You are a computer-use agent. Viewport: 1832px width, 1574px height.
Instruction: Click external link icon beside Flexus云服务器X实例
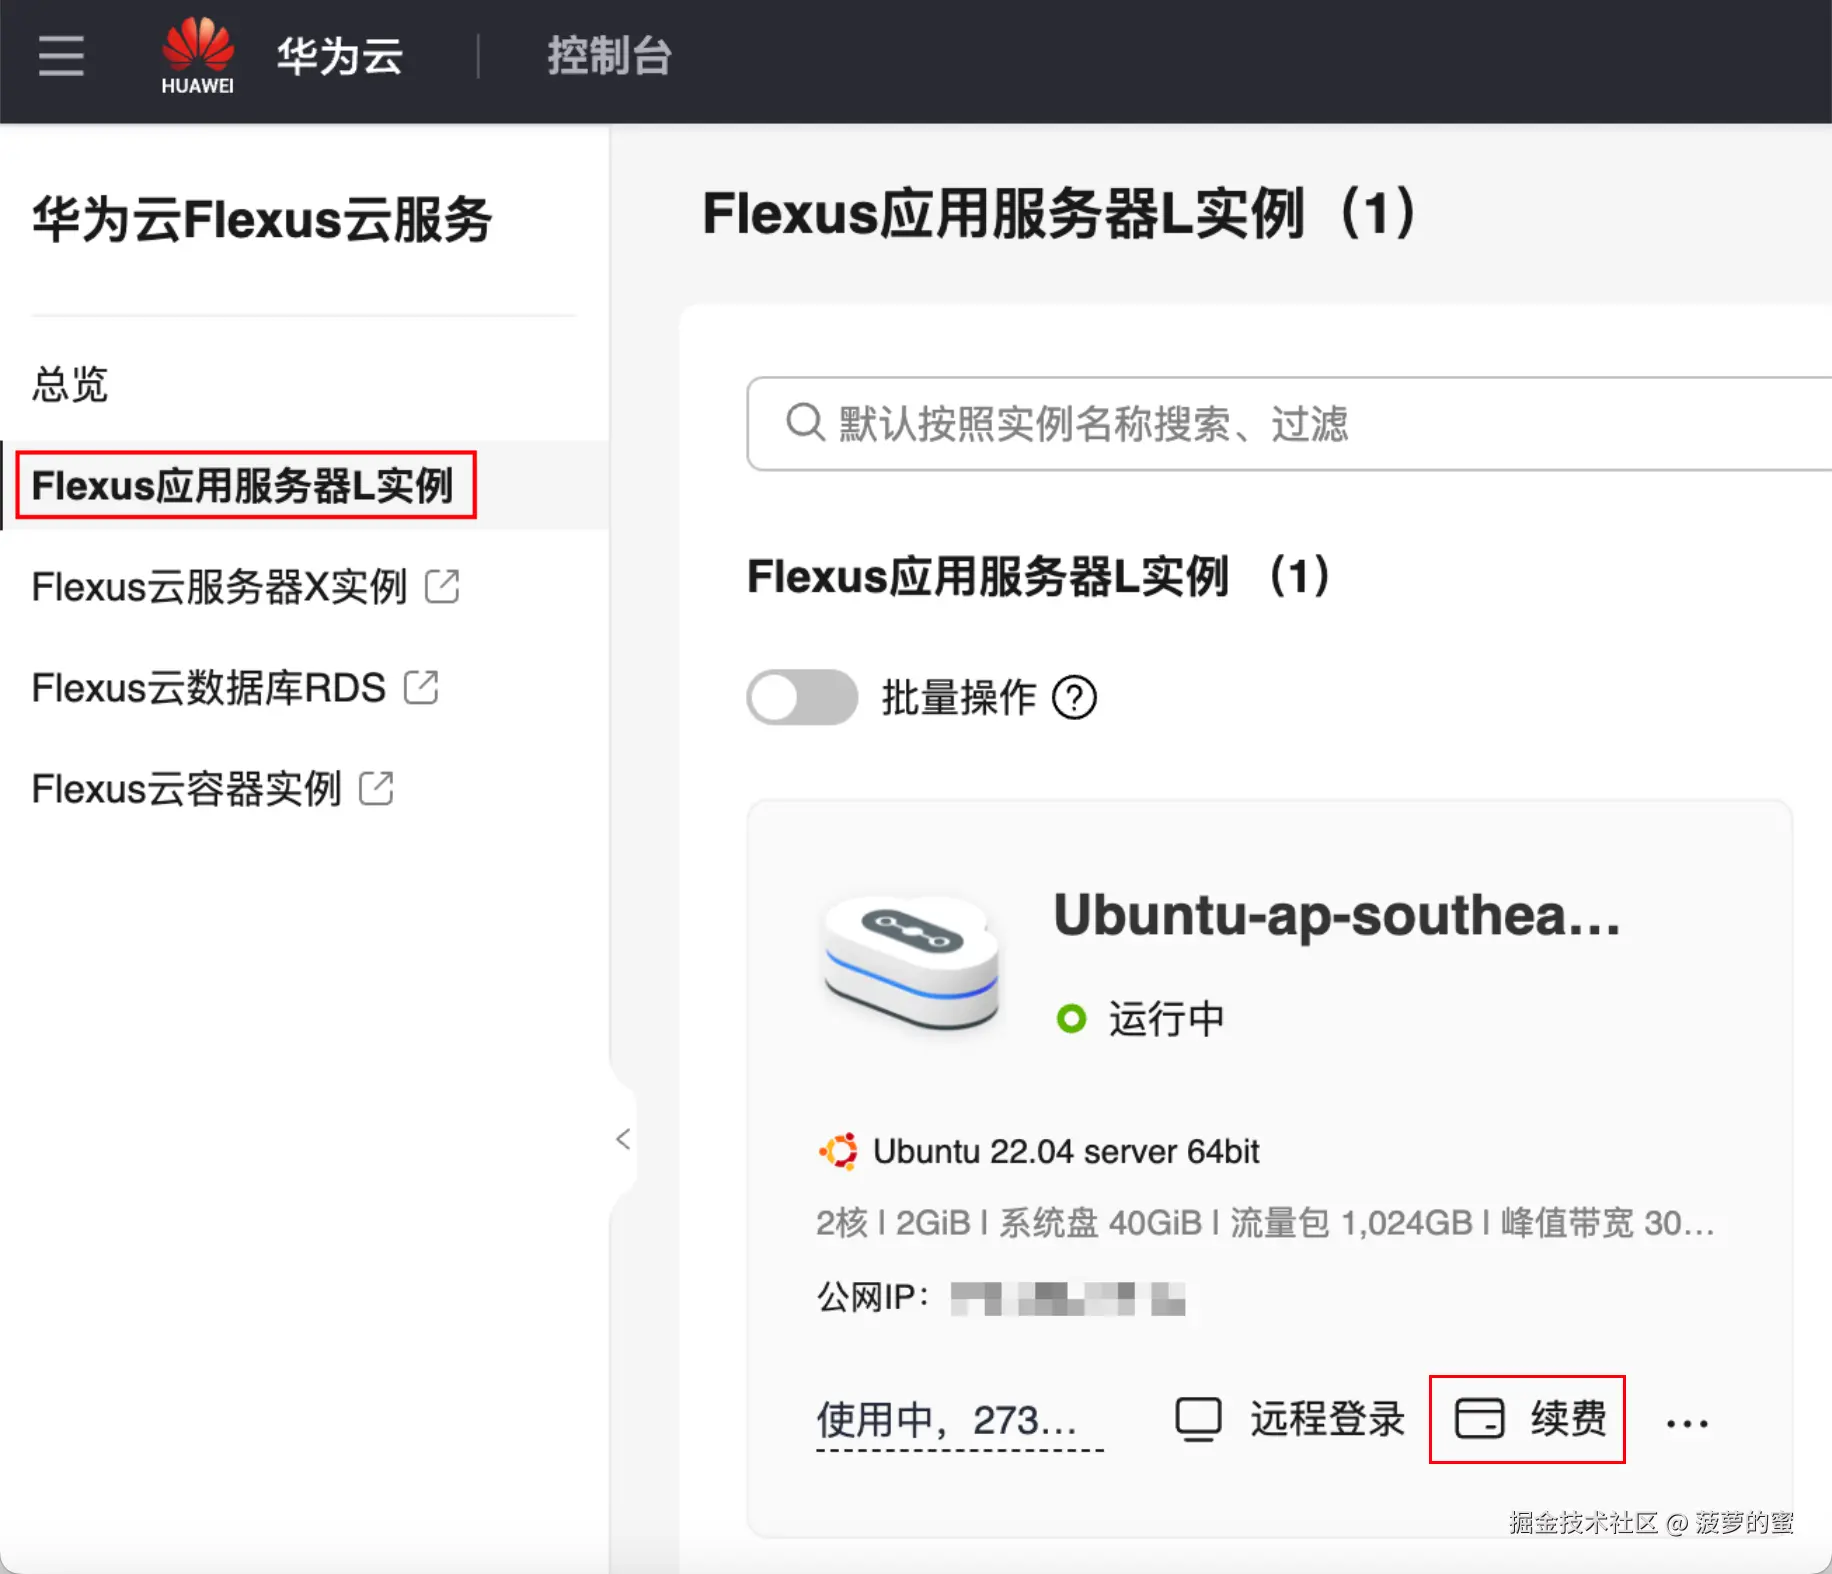click(x=442, y=586)
